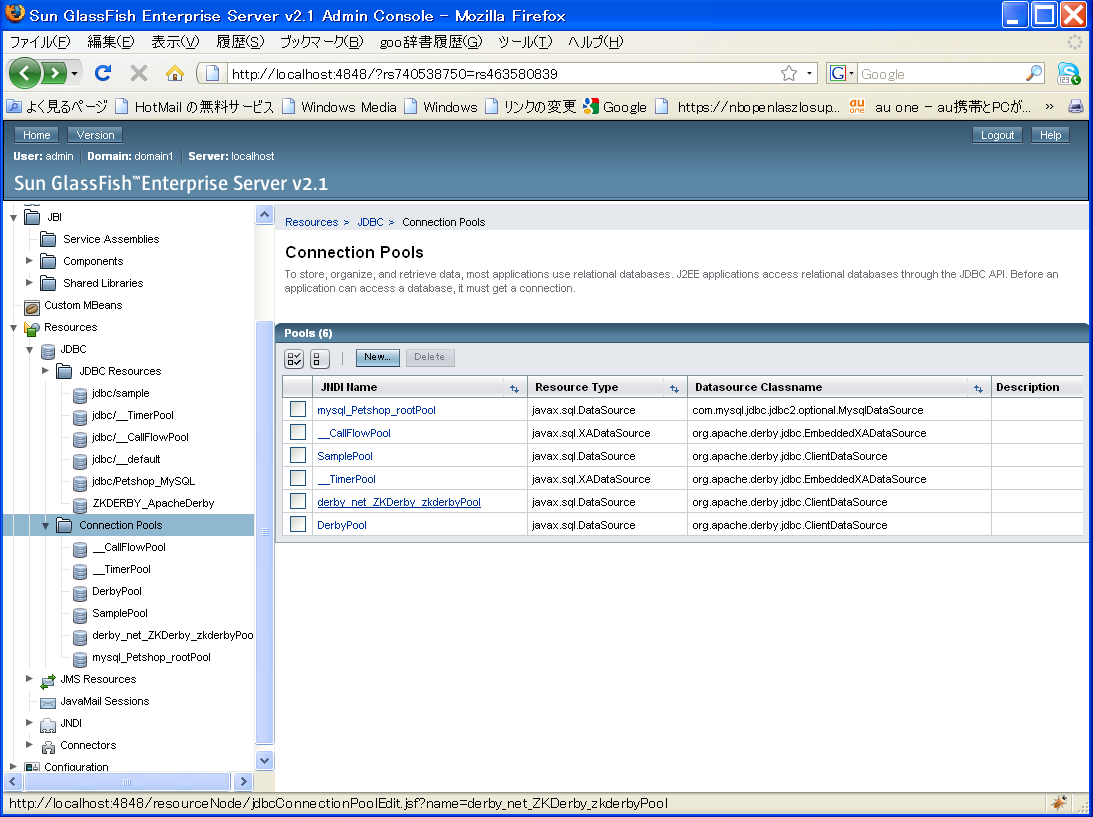Tick the checkbox for derby_net_ZKDerby_zkderbyPool row
This screenshot has height=817, width=1093.
(298, 501)
